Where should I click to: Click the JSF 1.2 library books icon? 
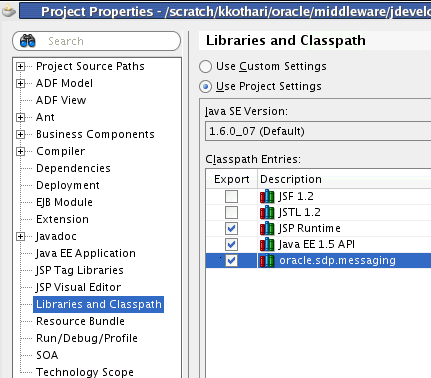(267, 196)
